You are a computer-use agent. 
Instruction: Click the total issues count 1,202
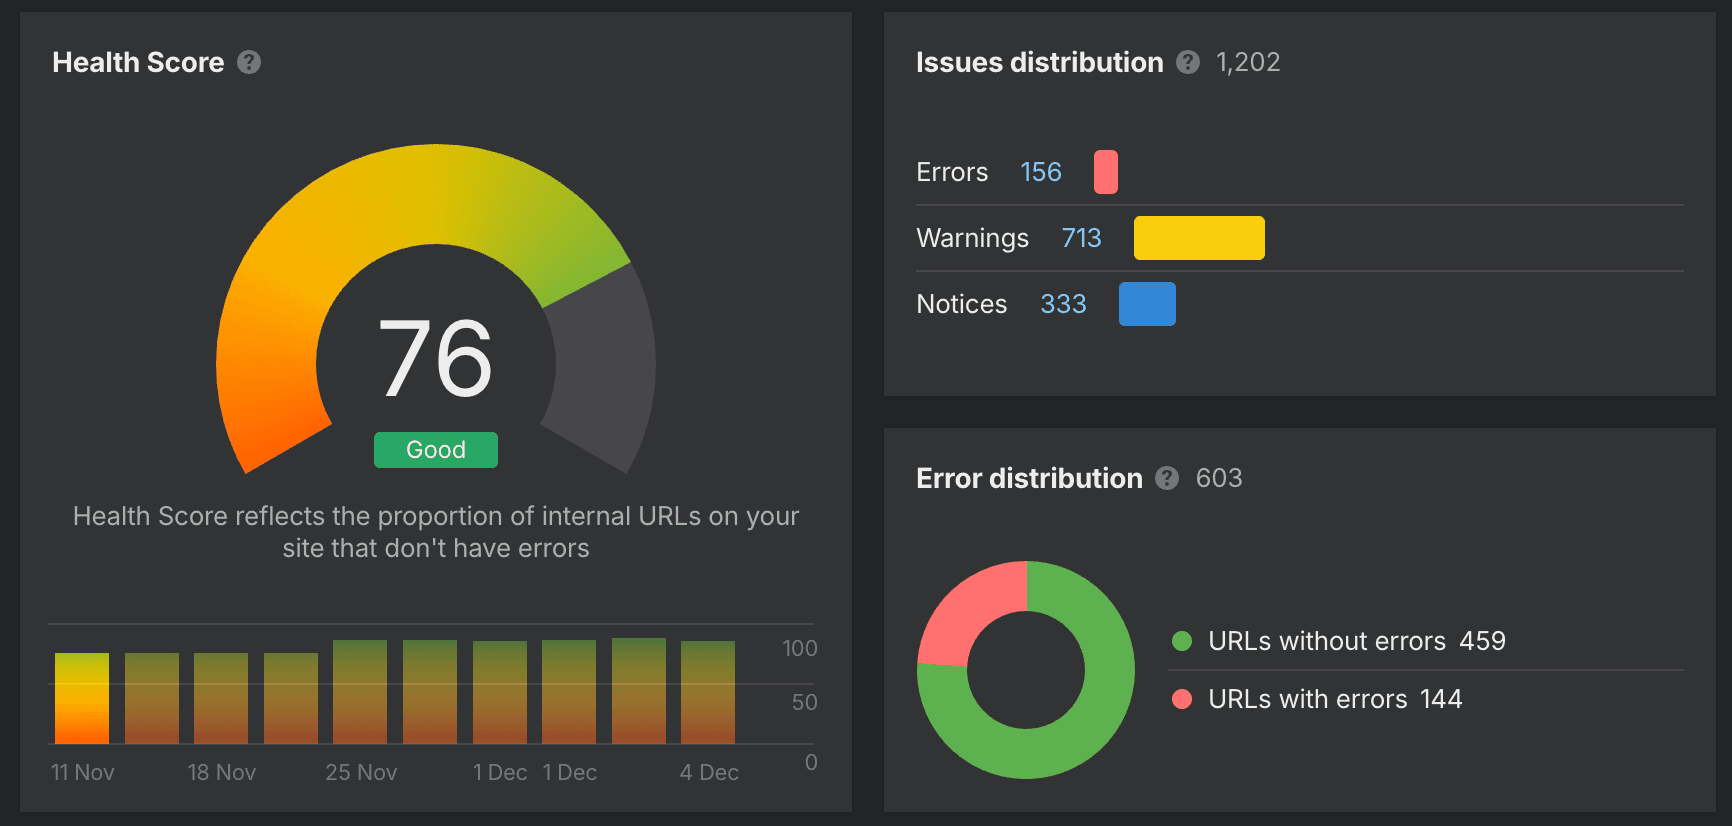point(1248,62)
